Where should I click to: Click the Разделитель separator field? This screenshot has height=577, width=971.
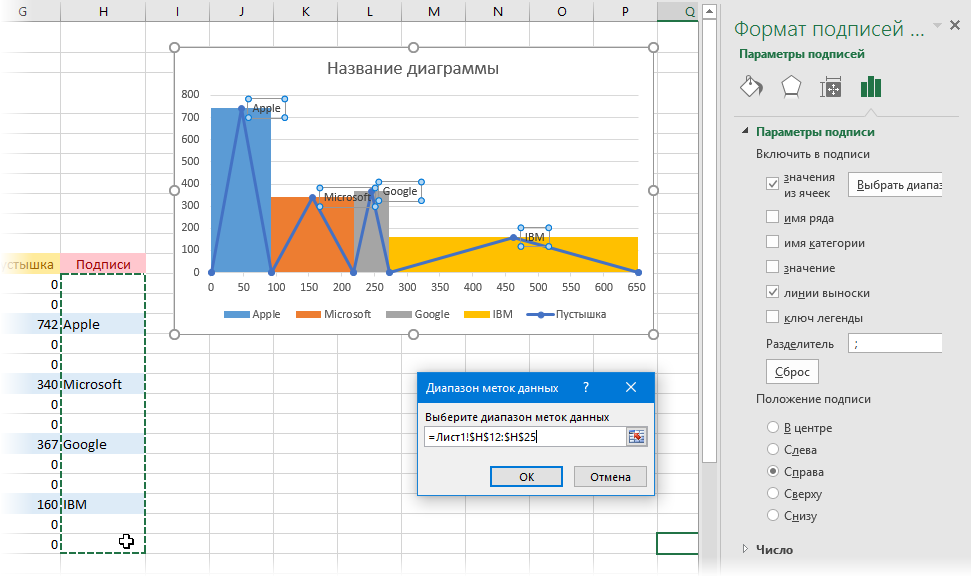coord(895,343)
